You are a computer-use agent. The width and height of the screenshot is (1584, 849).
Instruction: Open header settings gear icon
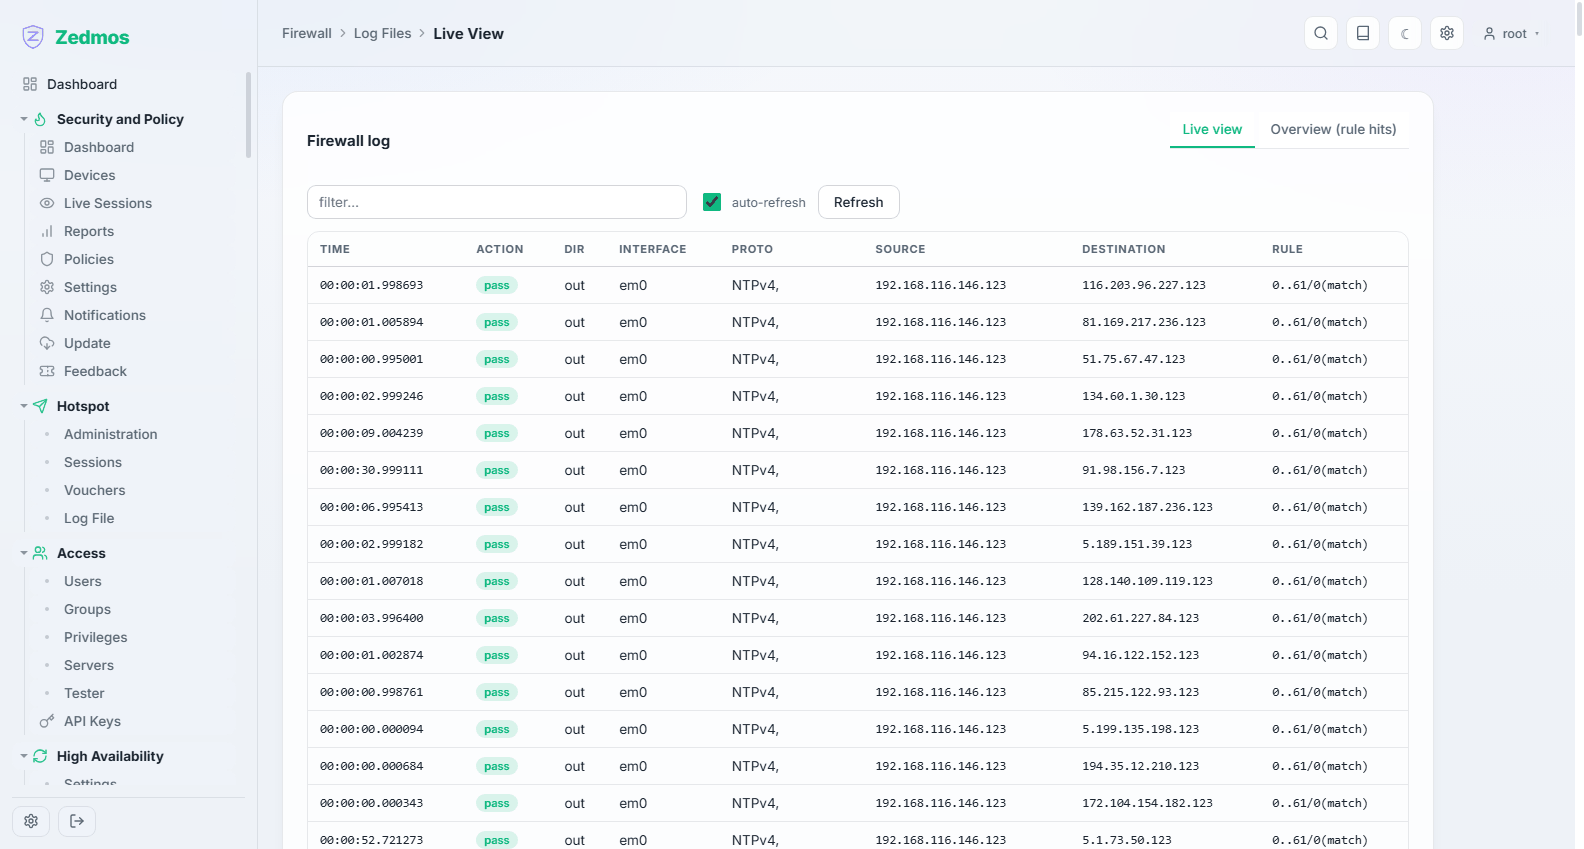1447,33
